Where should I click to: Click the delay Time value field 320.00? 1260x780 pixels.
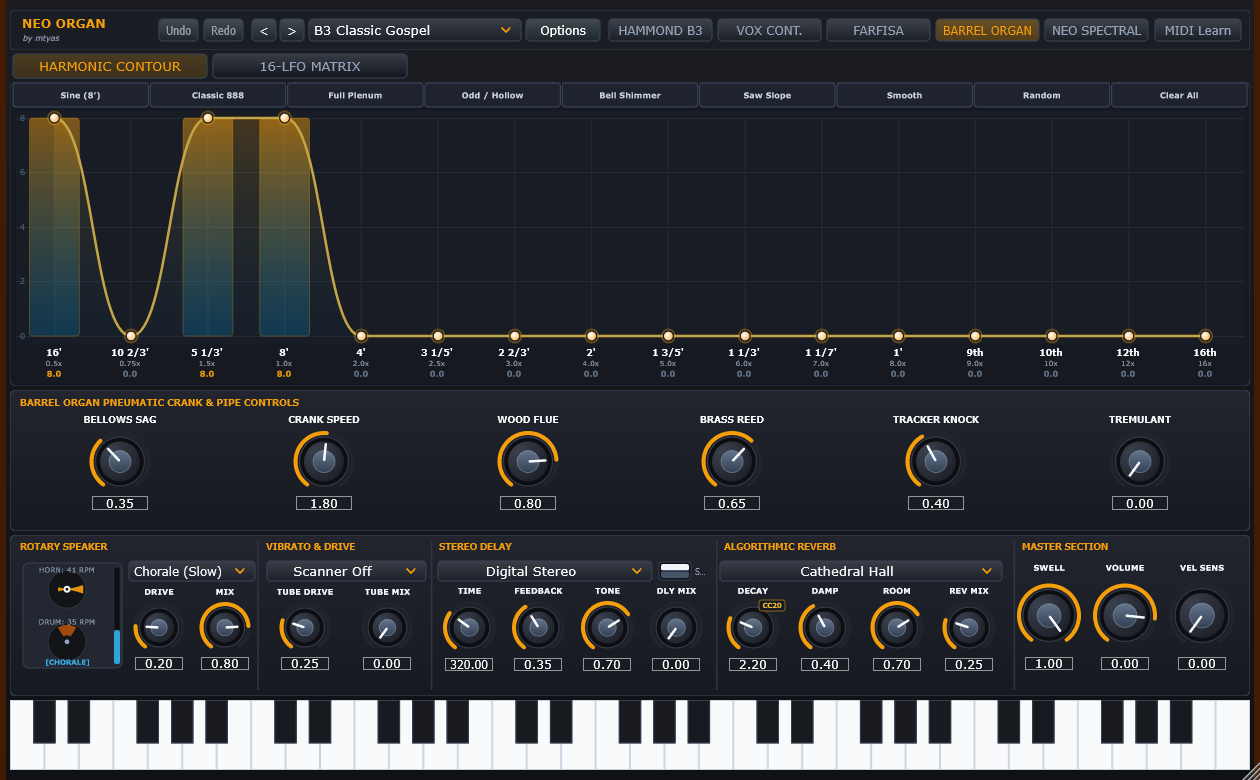pyautogui.click(x=469, y=664)
